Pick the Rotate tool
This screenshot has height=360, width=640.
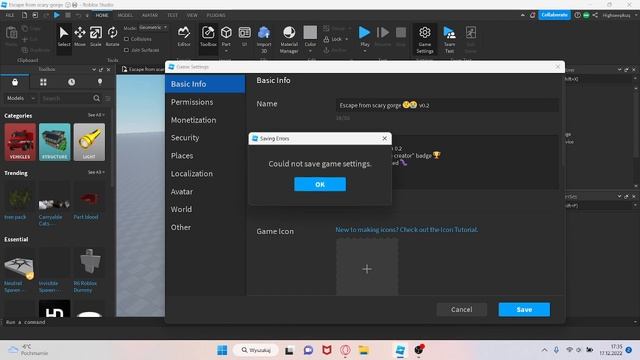(x=112, y=36)
